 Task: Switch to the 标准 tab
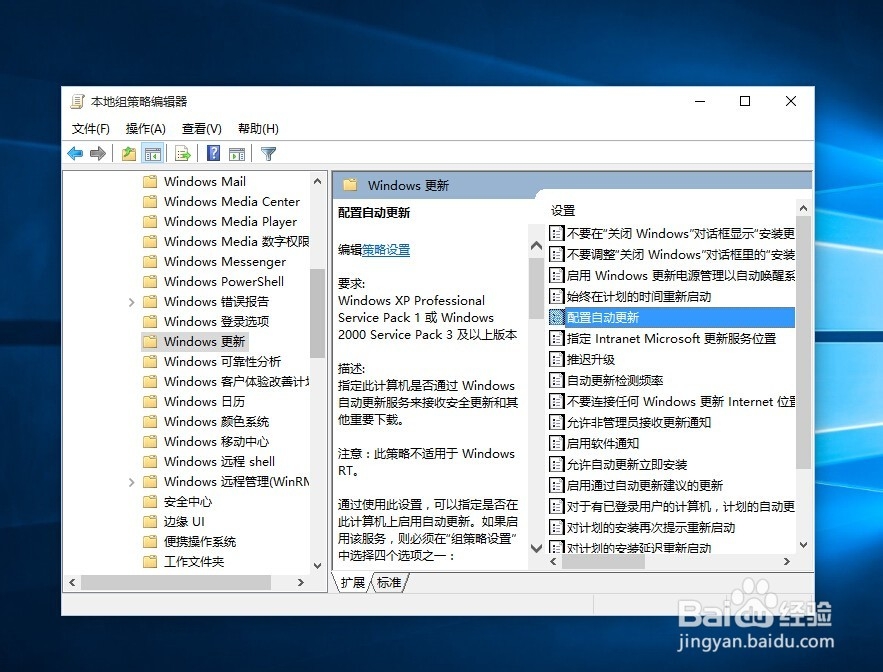tap(389, 582)
